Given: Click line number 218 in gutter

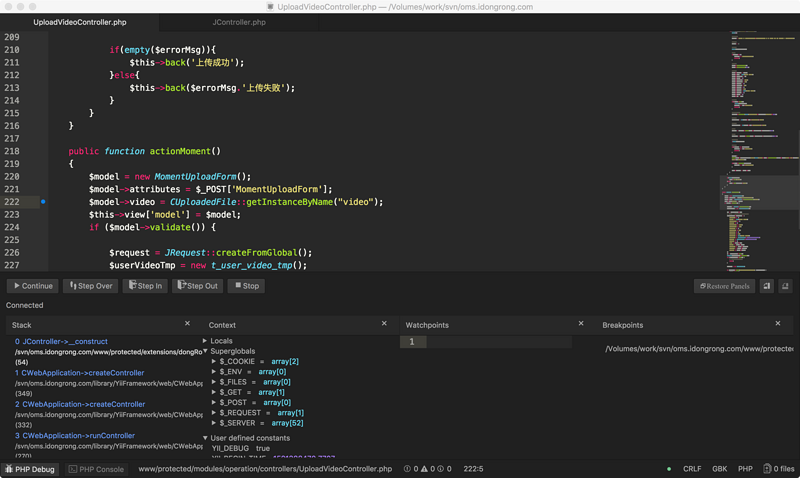Looking at the screenshot, I should [12, 152].
